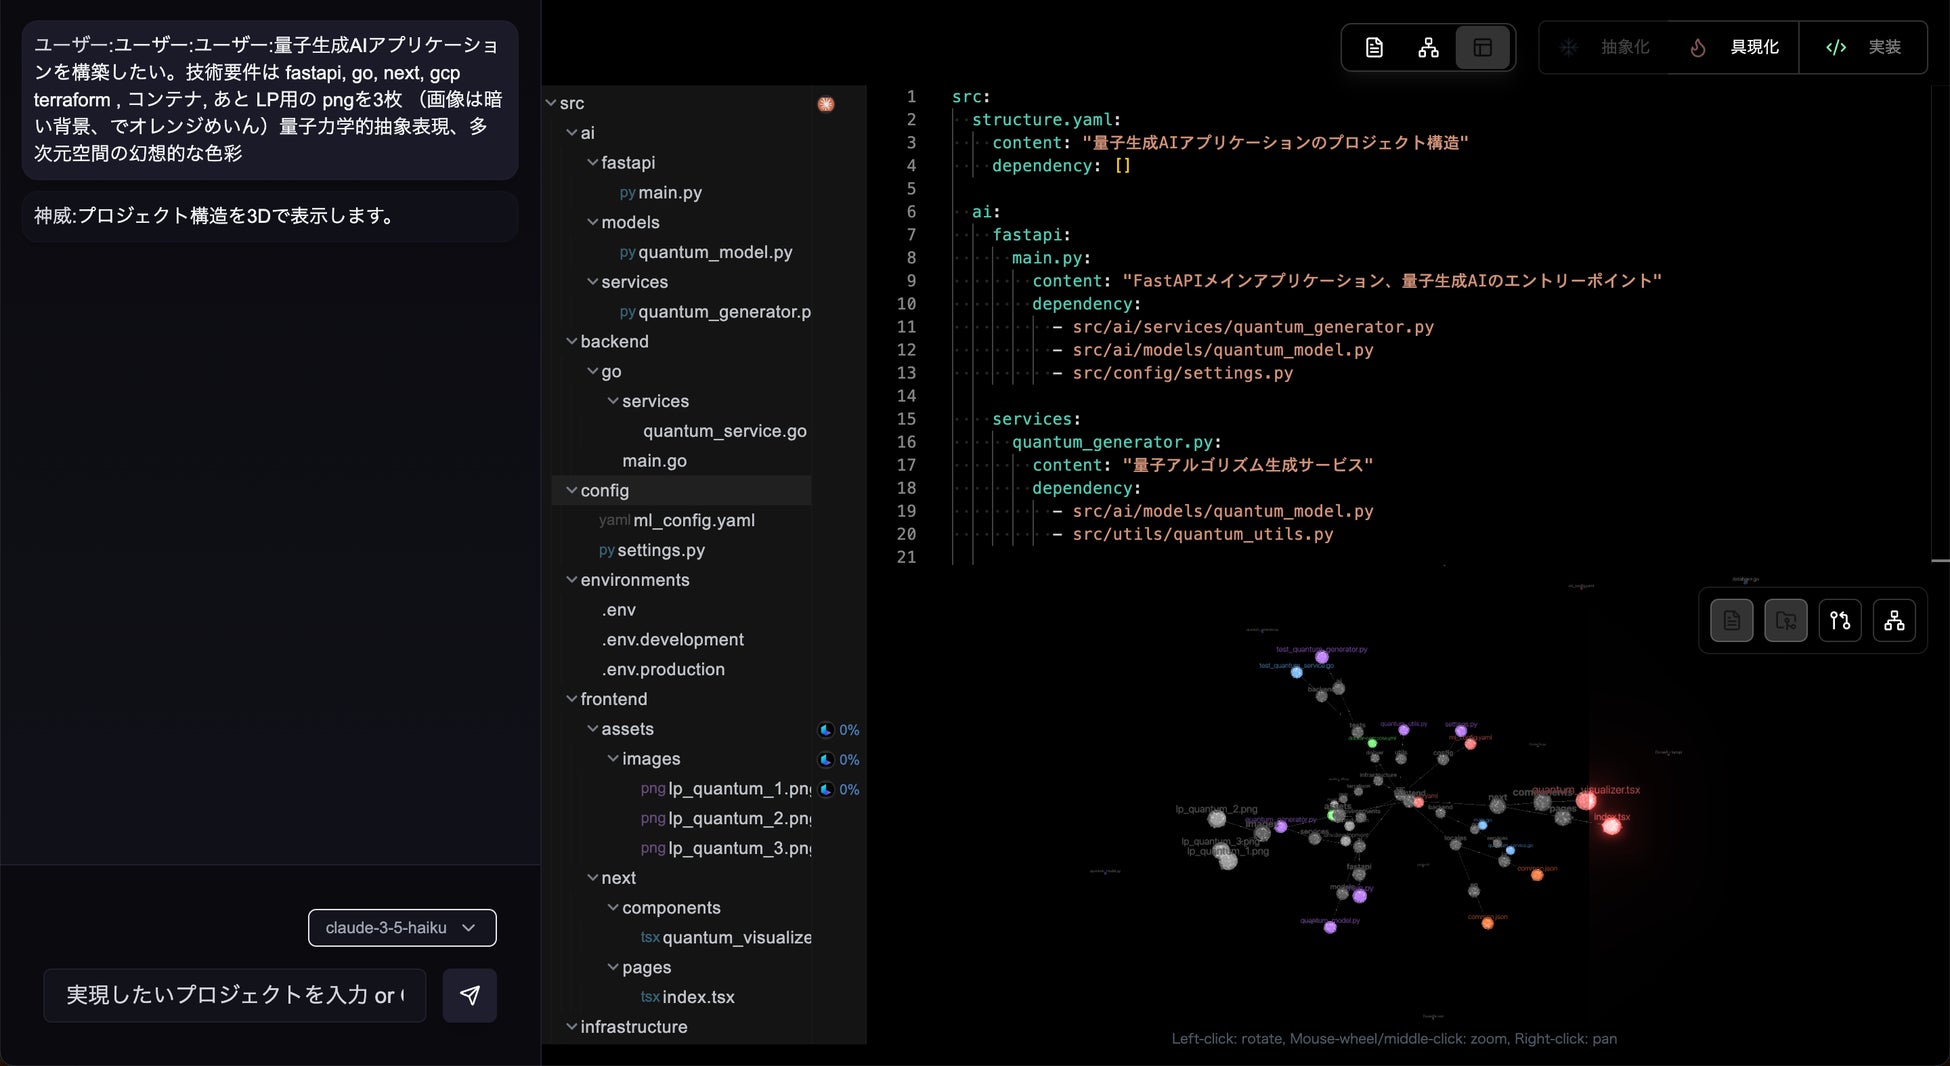Click the 0% progress indicator on images row

[x=838, y=760]
